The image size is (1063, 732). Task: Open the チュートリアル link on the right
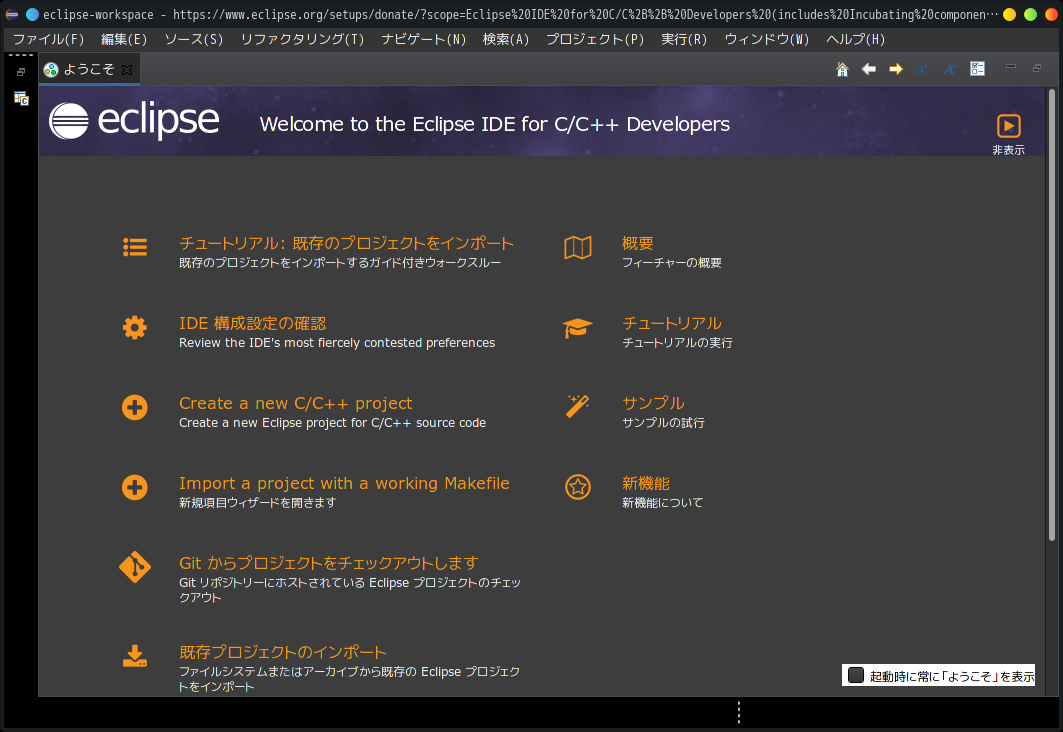(x=672, y=323)
